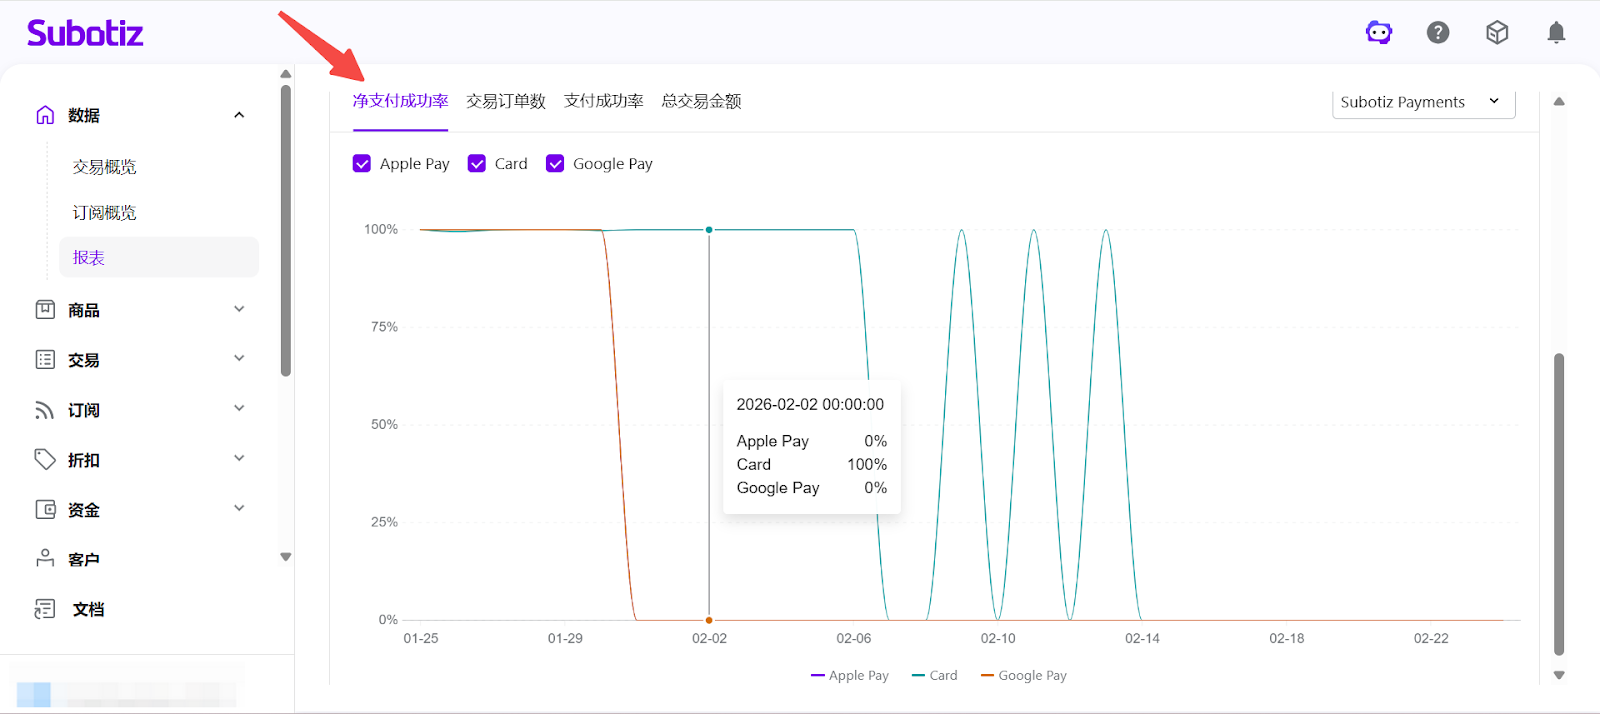Click the 商品 shop icon in sidebar

tap(45, 310)
